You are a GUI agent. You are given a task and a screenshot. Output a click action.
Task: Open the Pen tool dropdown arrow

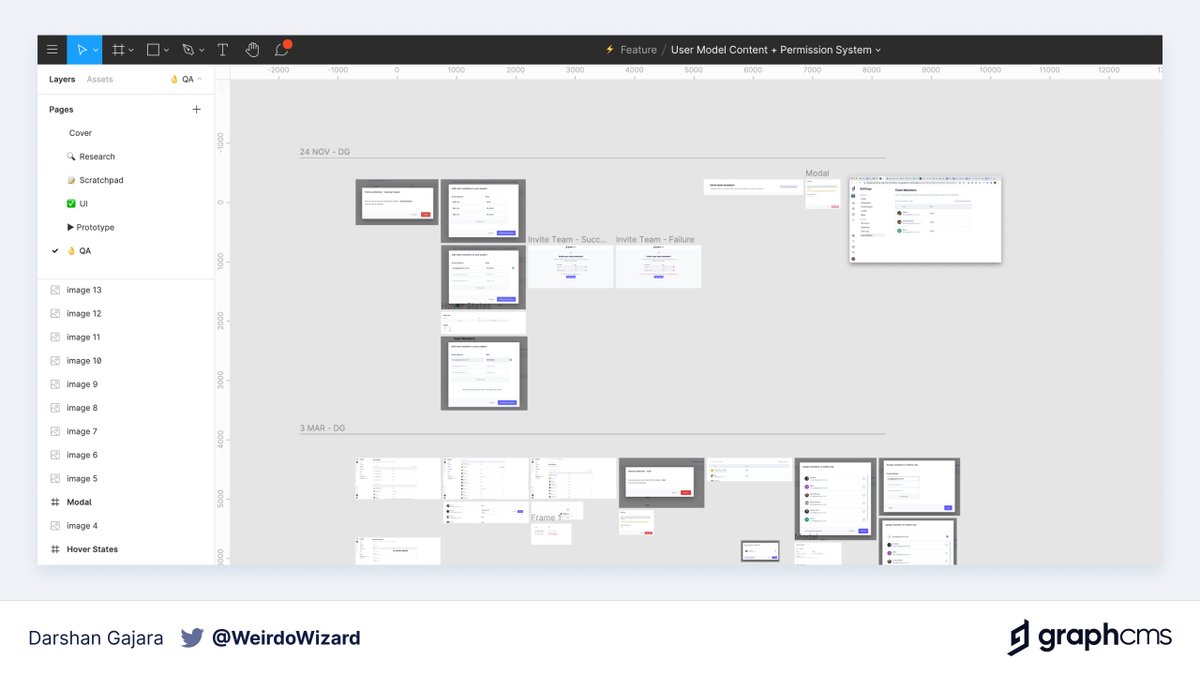[x=201, y=50]
